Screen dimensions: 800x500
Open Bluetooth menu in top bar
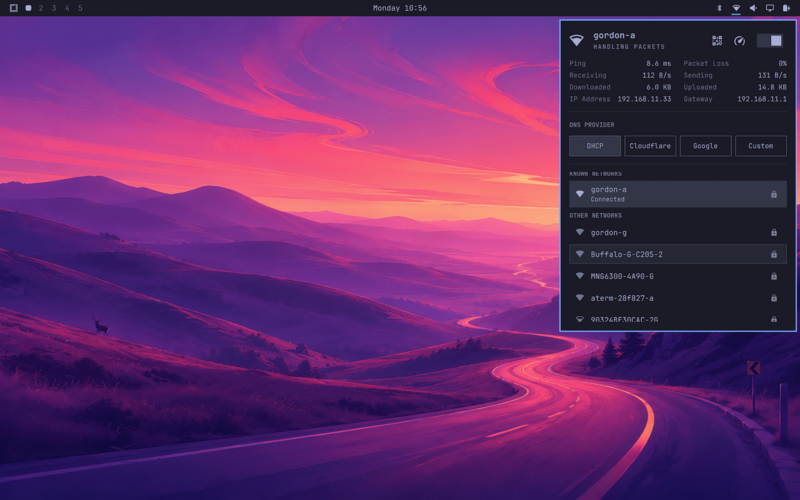(719, 8)
